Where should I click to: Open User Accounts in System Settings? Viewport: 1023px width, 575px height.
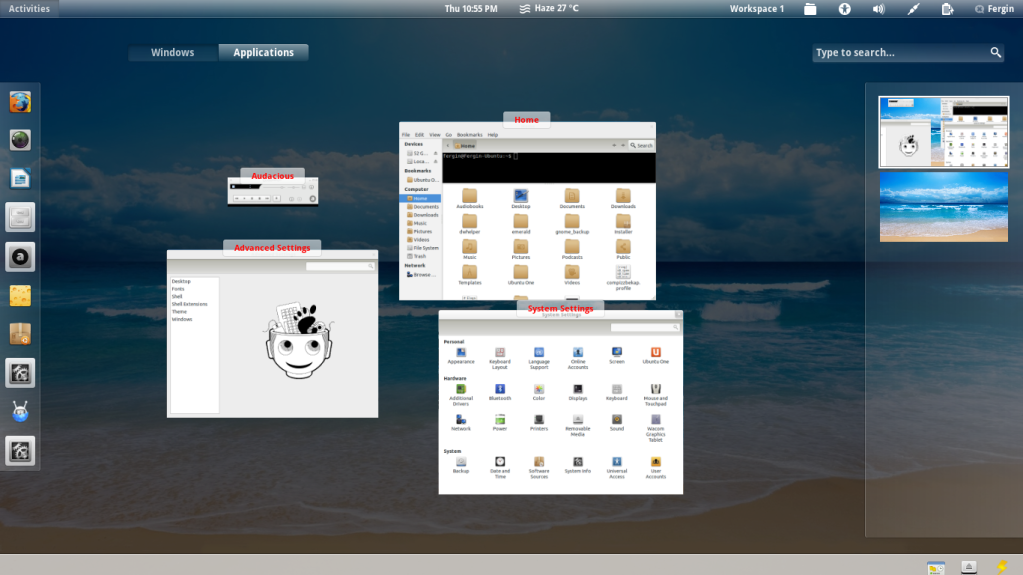tap(656, 468)
